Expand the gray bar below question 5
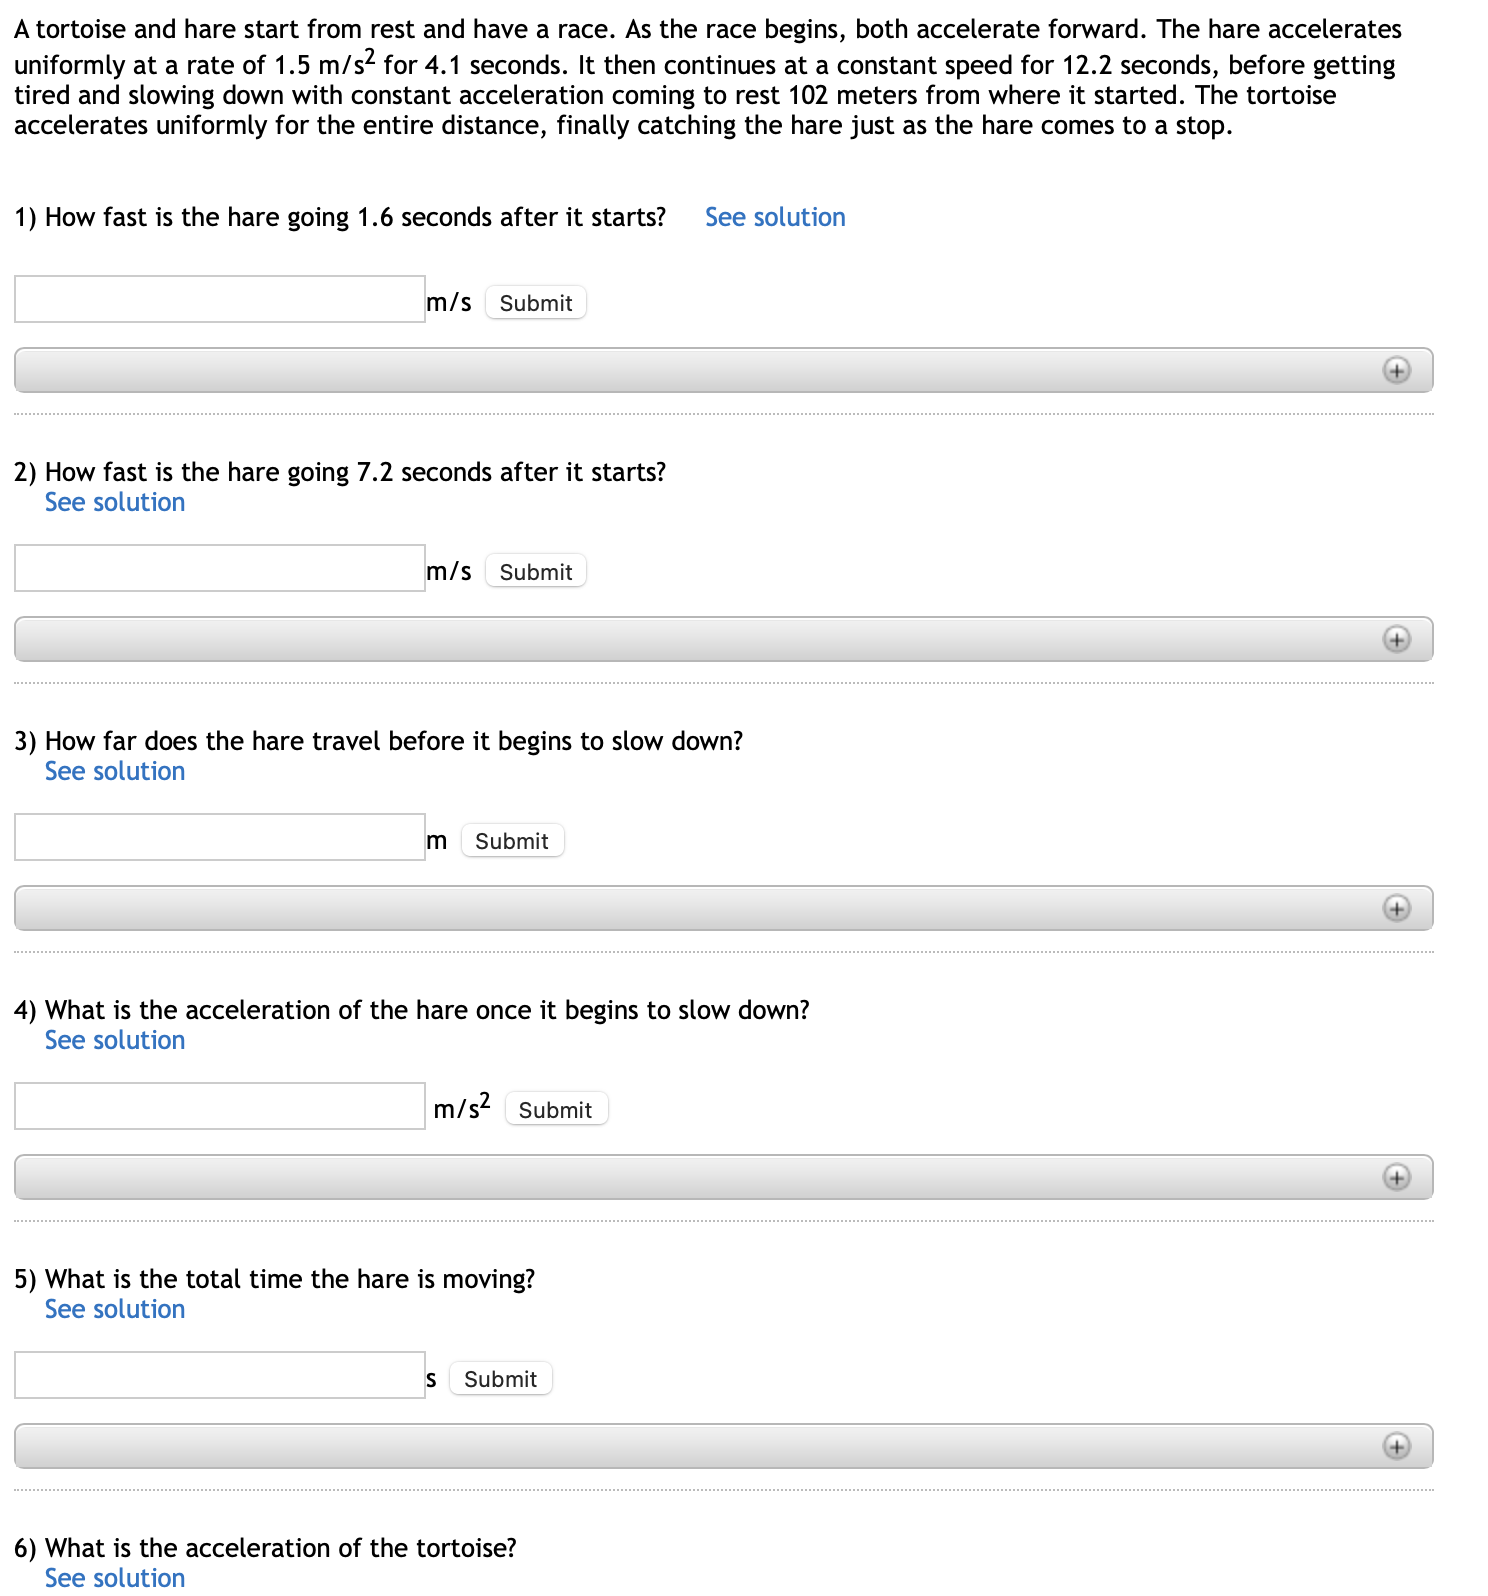Viewport: 1488px width, 1596px height. [x=700, y=1446]
